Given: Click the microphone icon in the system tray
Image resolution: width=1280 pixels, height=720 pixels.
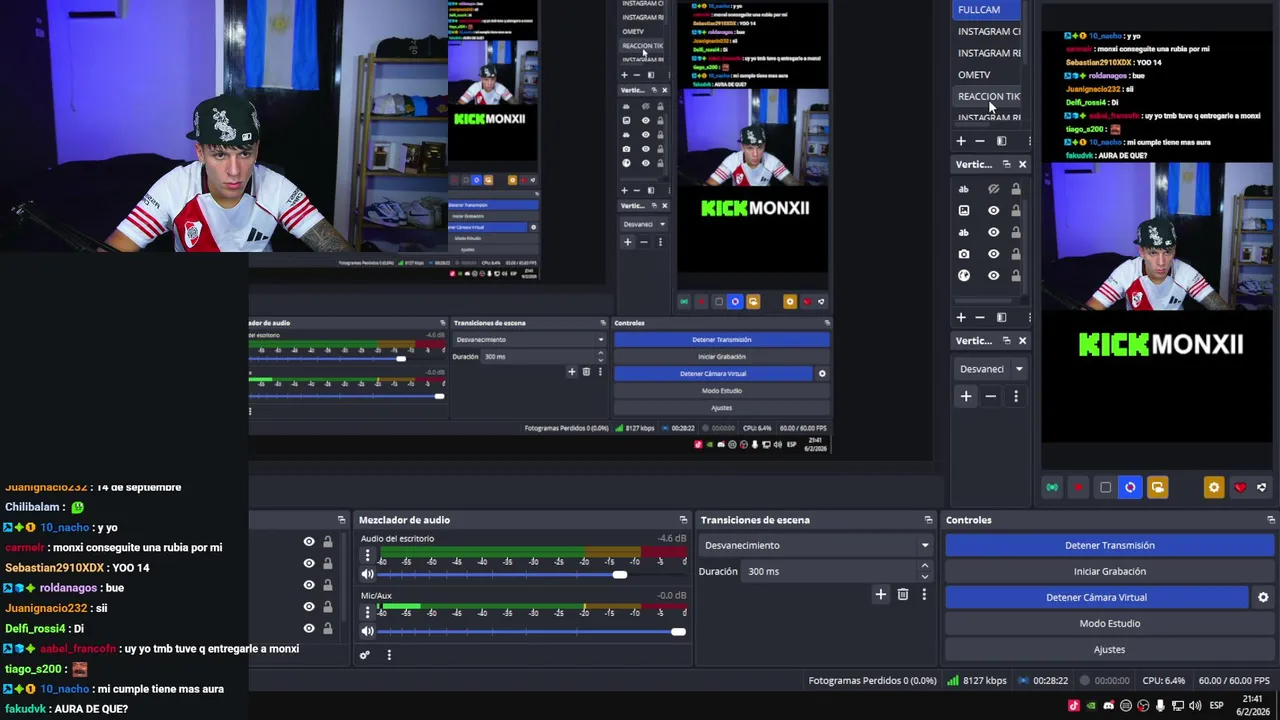Looking at the screenshot, I should pyautogui.click(x=1160, y=705).
